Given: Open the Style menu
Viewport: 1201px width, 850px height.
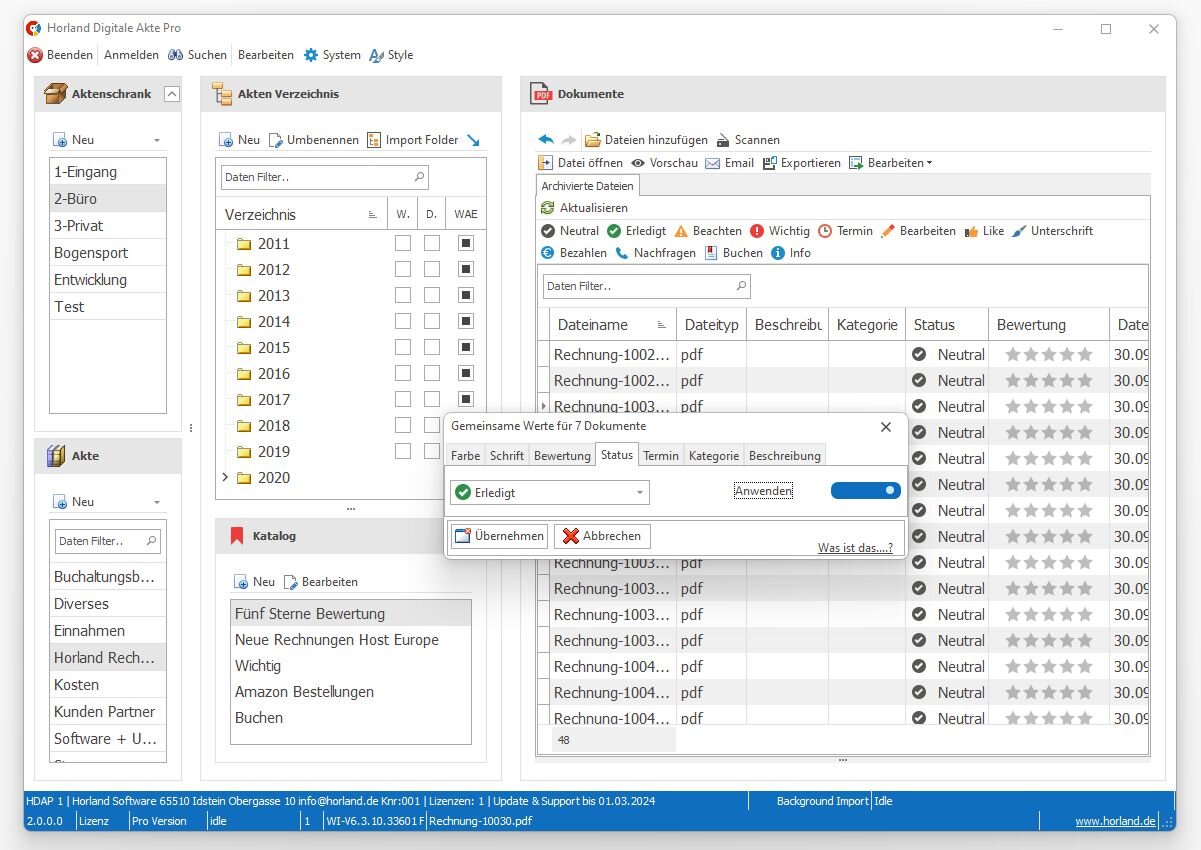Looking at the screenshot, I should tap(391, 55).
